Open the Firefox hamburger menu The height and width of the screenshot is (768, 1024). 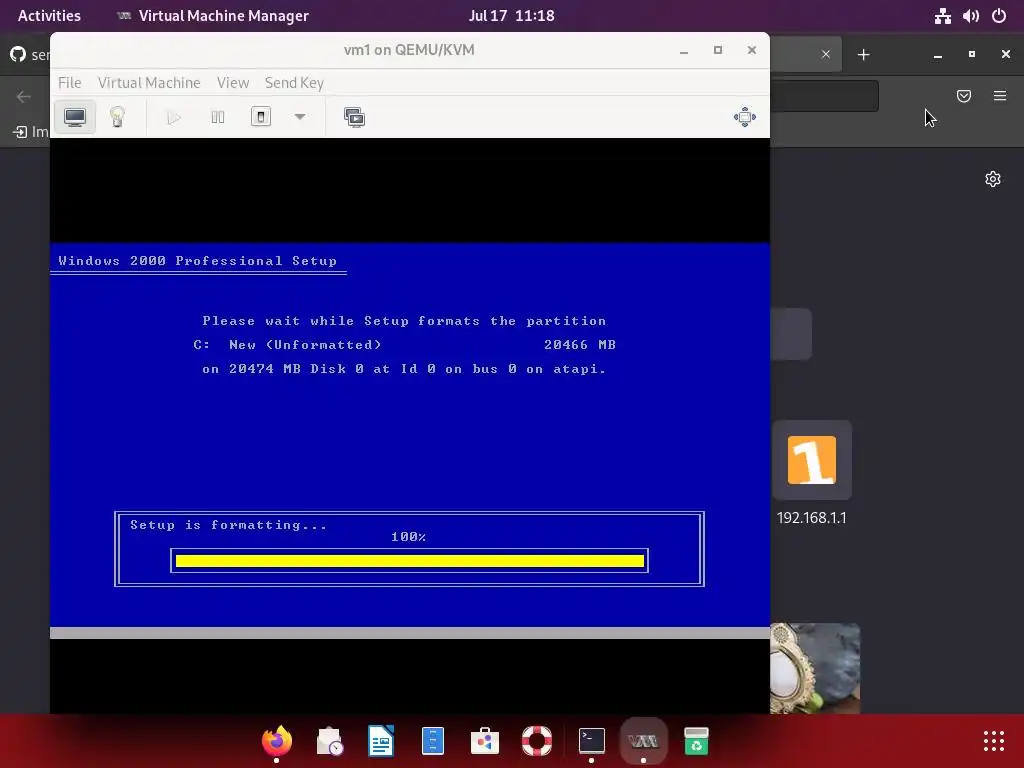pos(1000,96)
